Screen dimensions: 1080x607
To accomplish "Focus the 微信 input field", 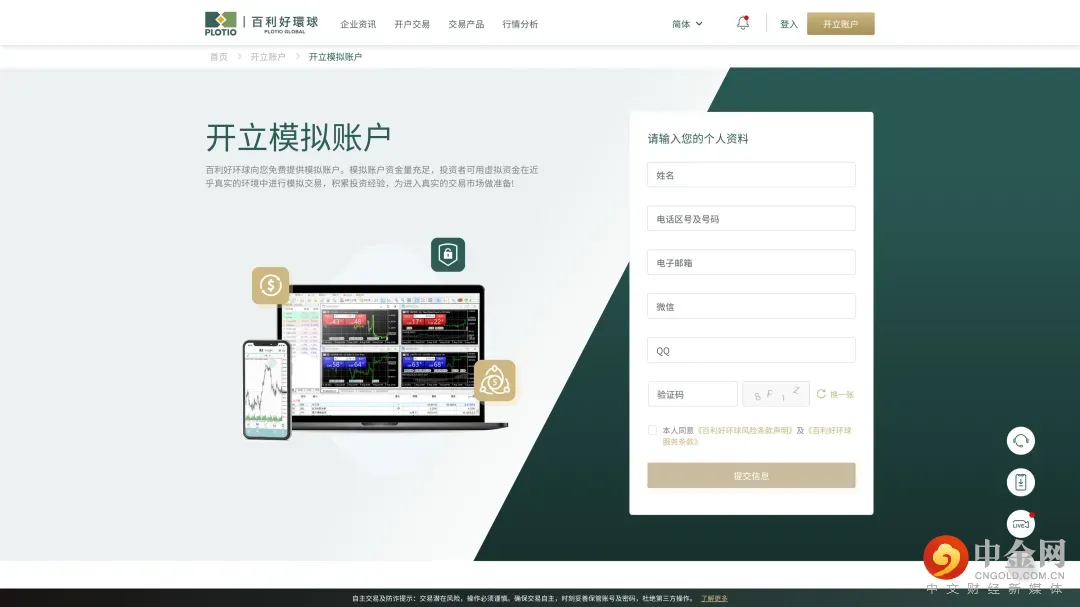I will pyautogui.click(x=751, y=306).
